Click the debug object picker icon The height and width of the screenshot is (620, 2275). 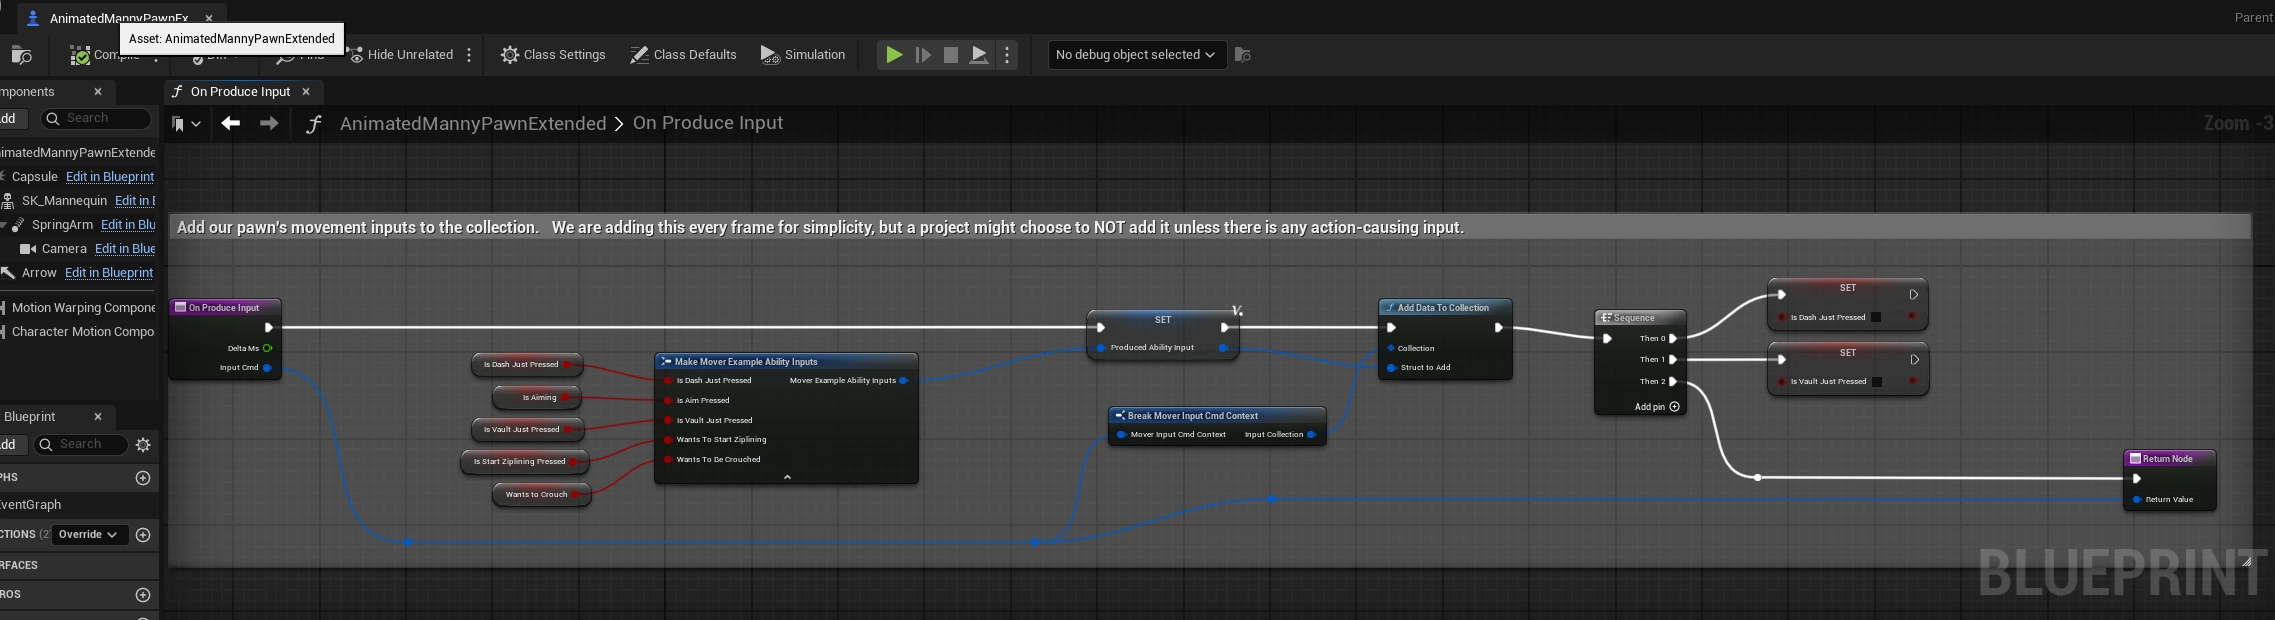click(x=1243, y=55)
